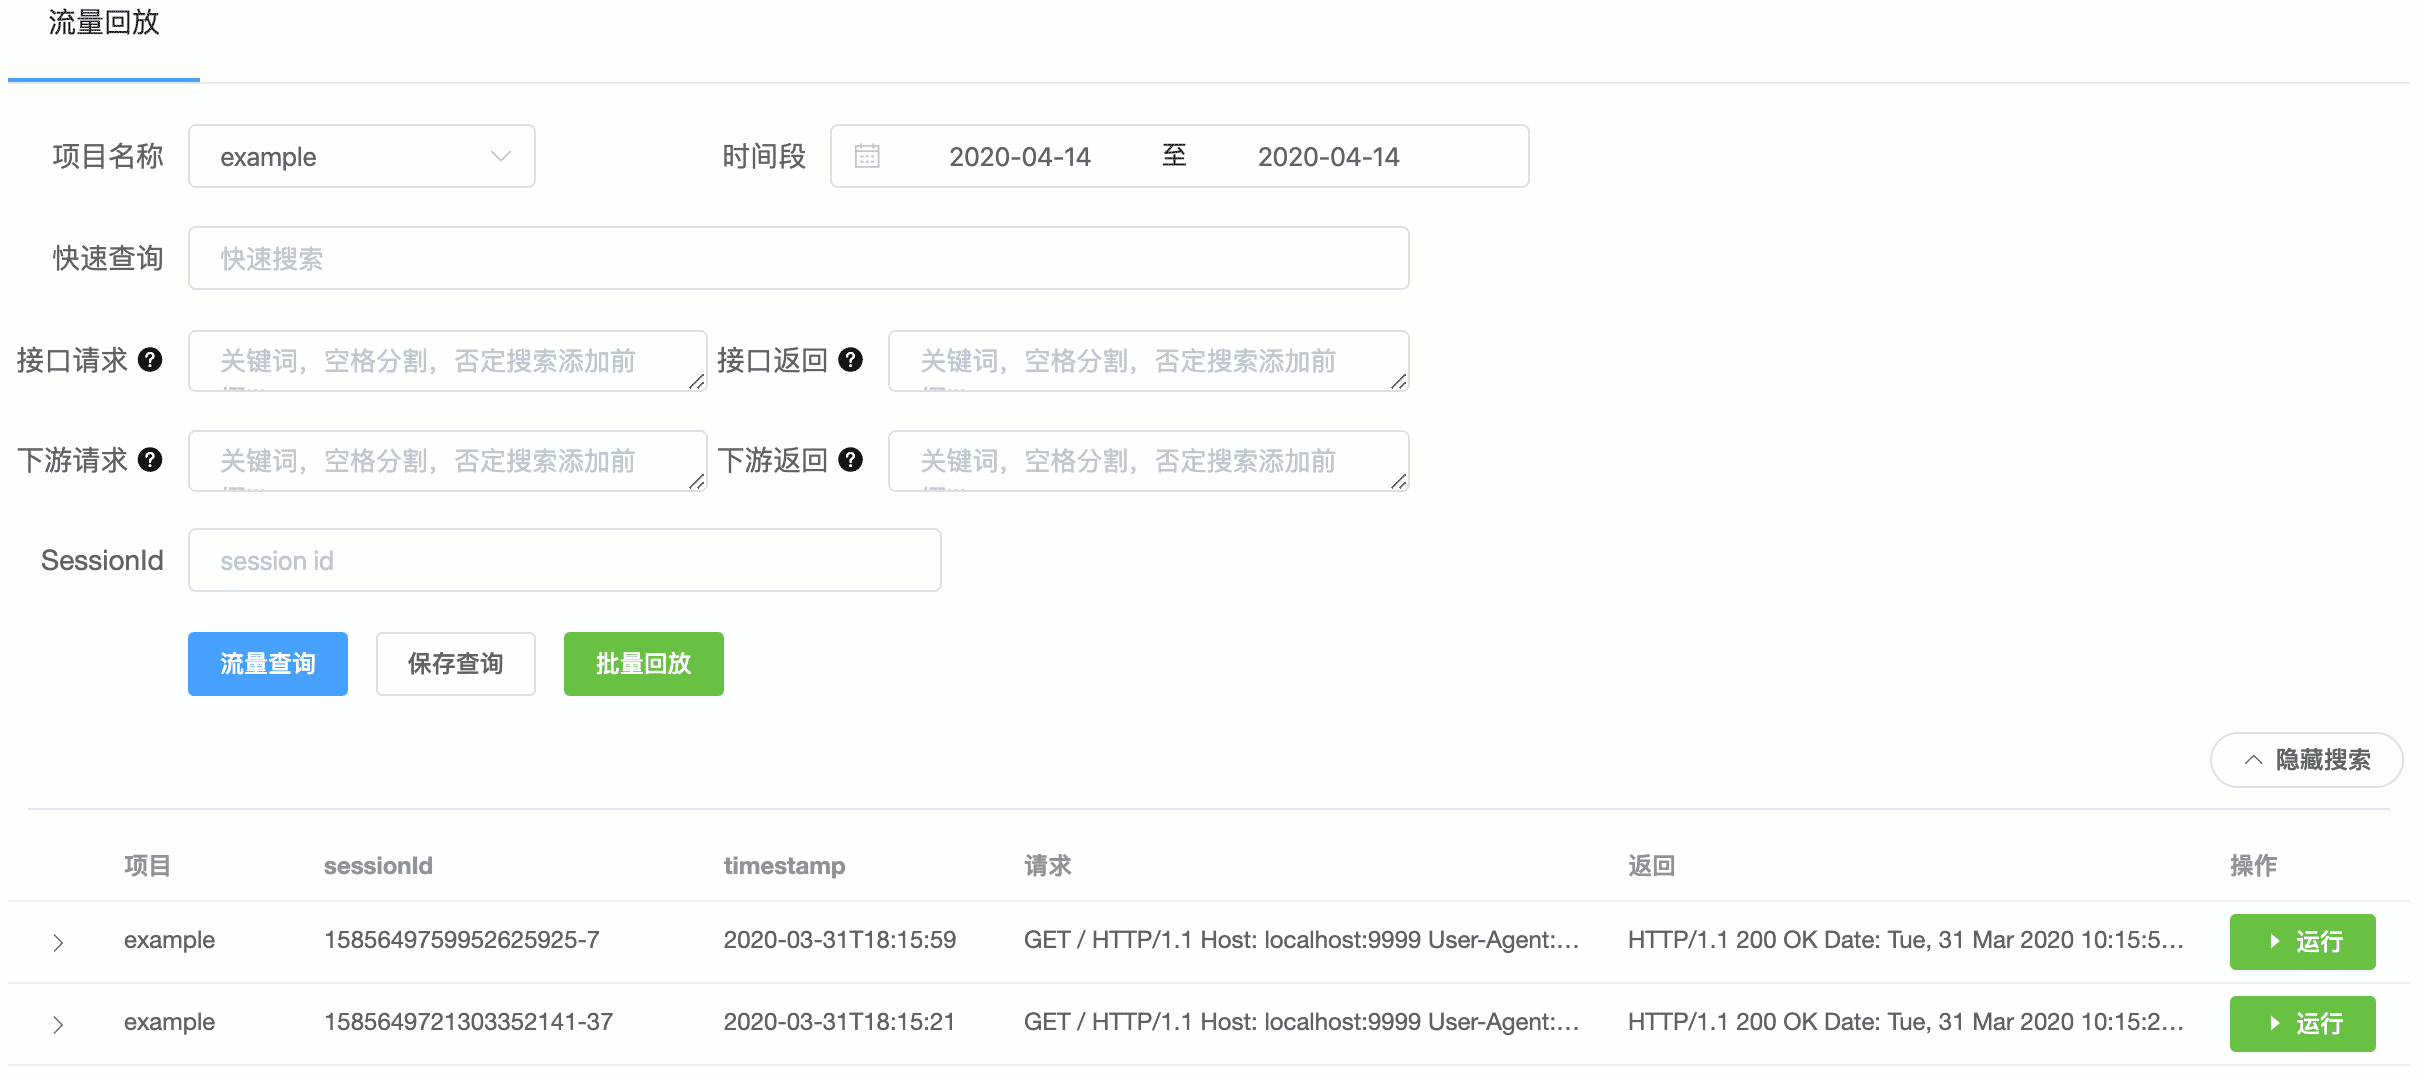
Task: Click the session id input field
Action: pos(564,560)
